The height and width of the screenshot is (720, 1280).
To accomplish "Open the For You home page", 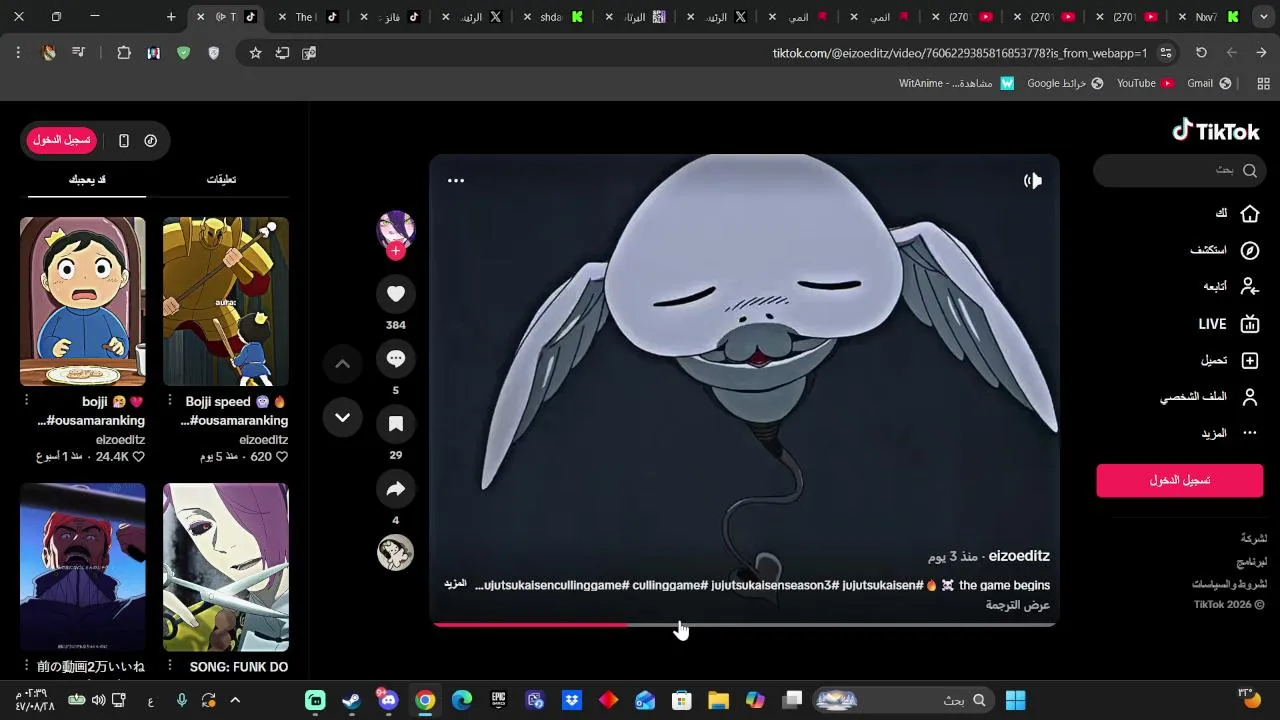I will (x=1236, y=214).
